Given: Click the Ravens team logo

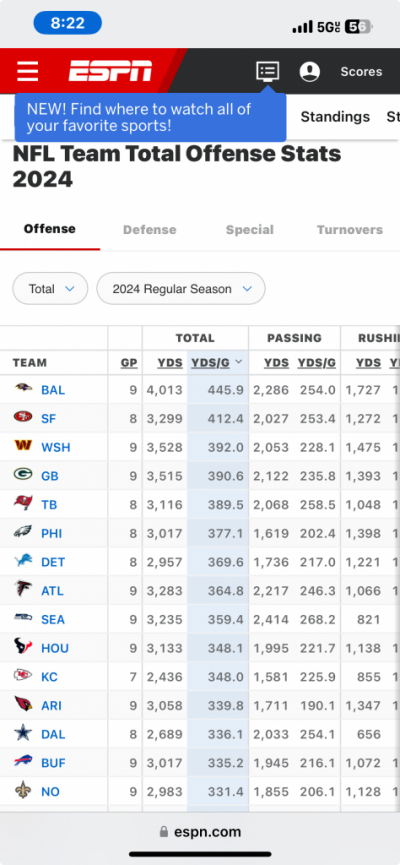Looking at the screenshot, I should tap(23, 389).
